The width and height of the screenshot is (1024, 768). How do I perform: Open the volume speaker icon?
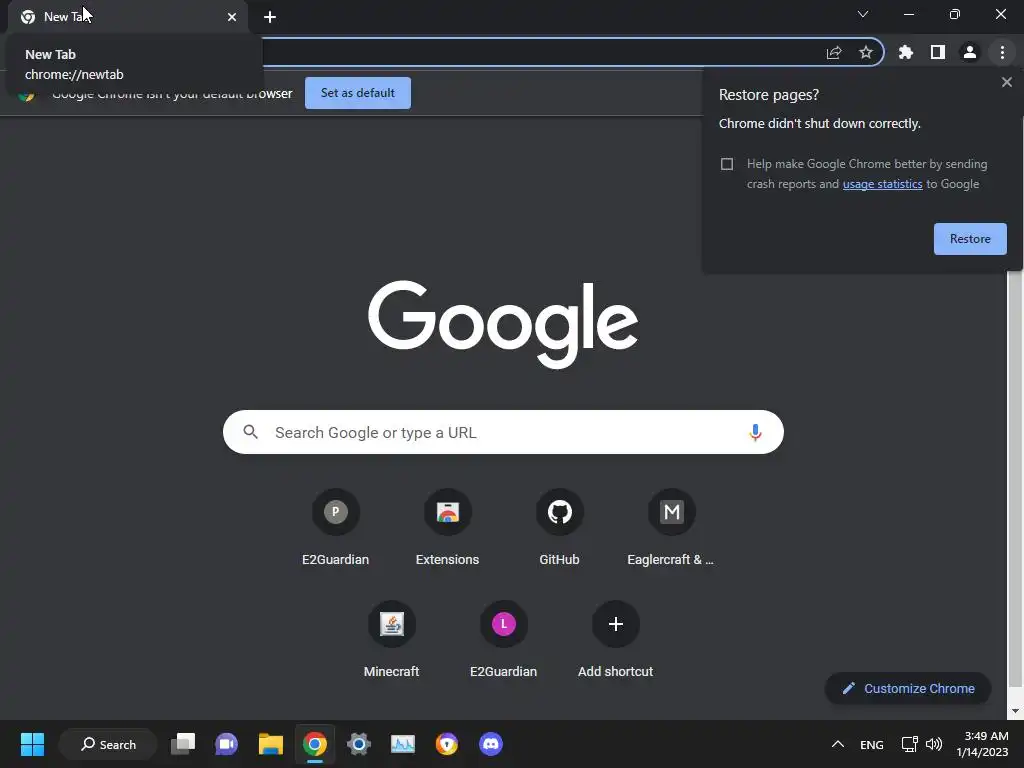[x=934, y=744]
